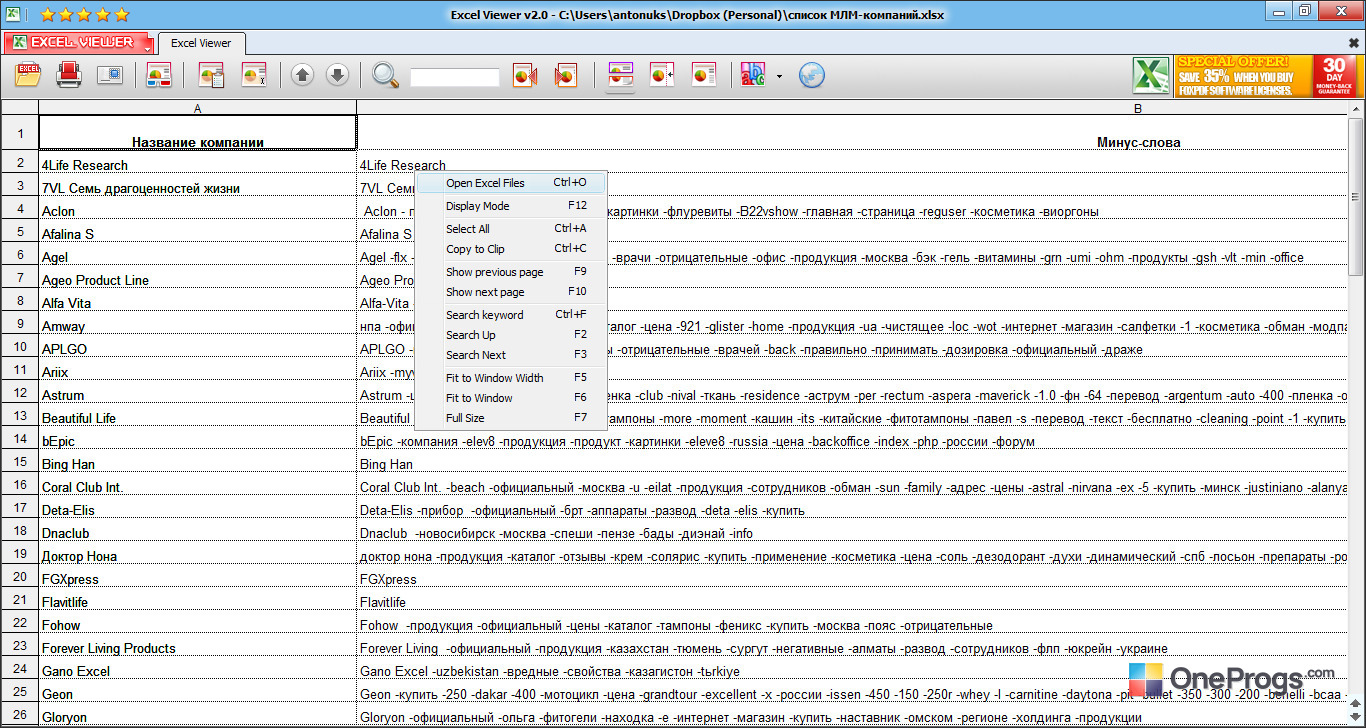Click the Deta-Elis minus-words cell in column B
Image resolution: width=1366 pixels, height=728 pixels.
tap(853, 509)
